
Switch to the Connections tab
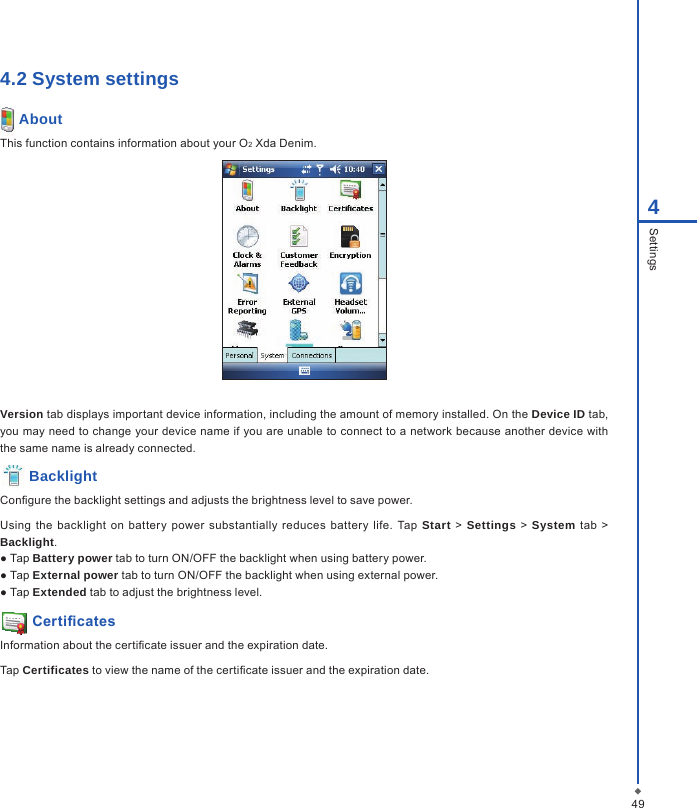312,355
